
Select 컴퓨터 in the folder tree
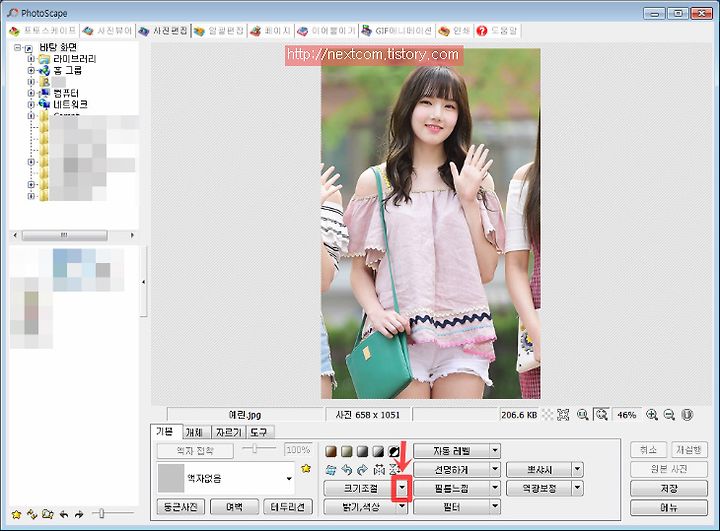[x=66, y=93]
